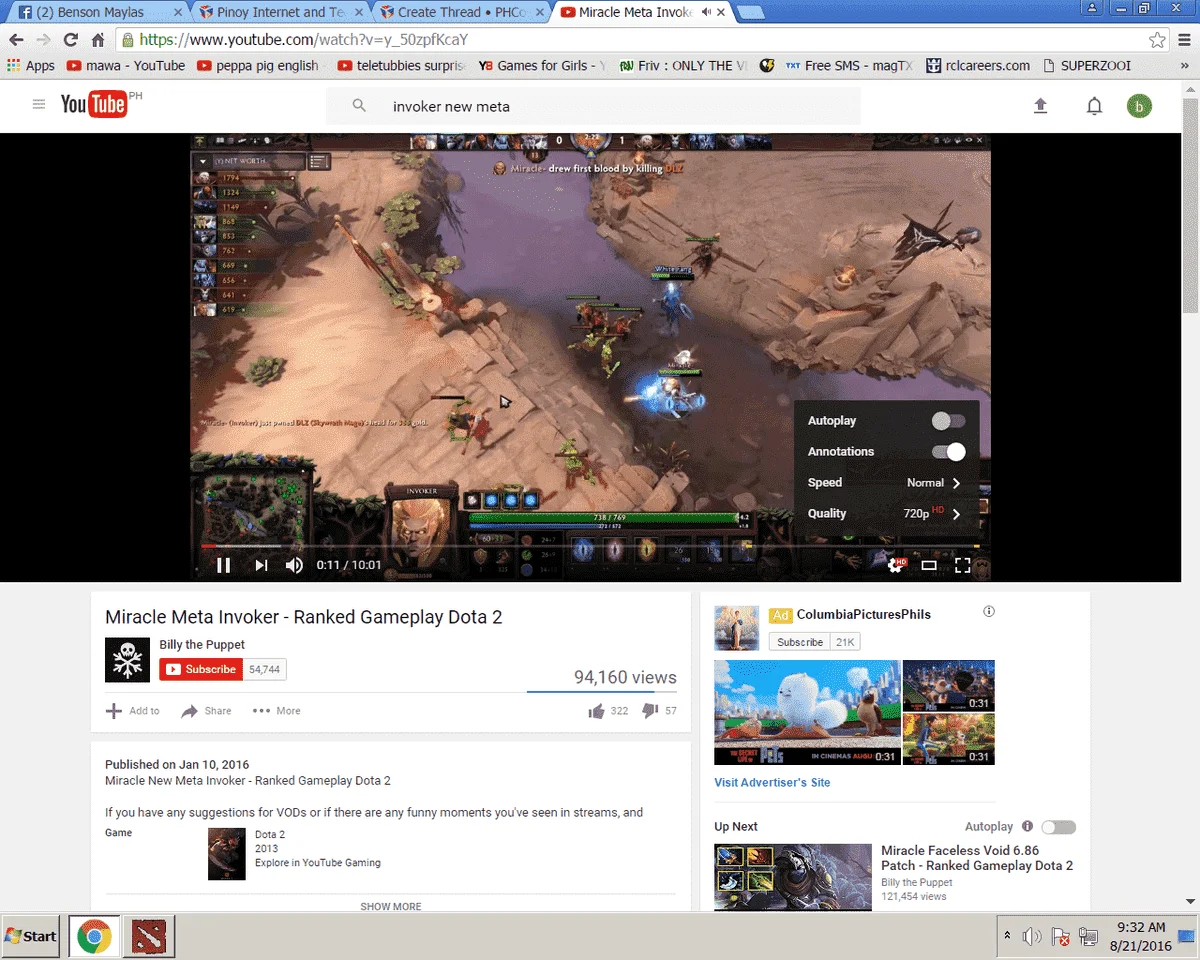1200x960 pixels.
Task: Subscribe to Billy the Puppet
Action: pyautogui.click(x=201, y=669)
